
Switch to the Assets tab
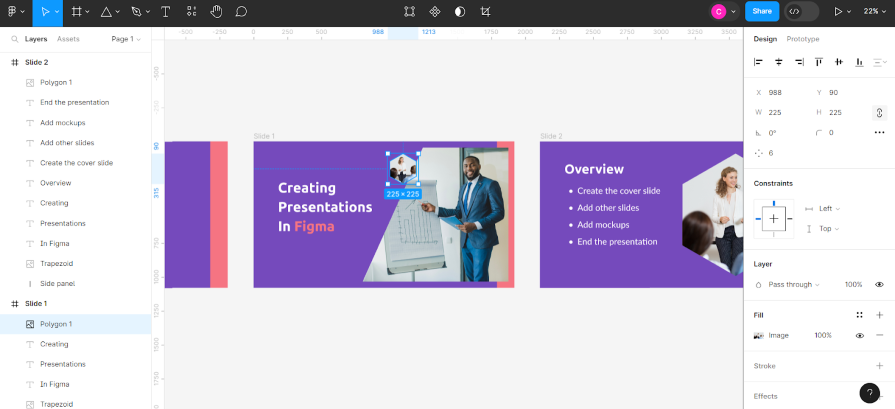(x=68, y=39)
